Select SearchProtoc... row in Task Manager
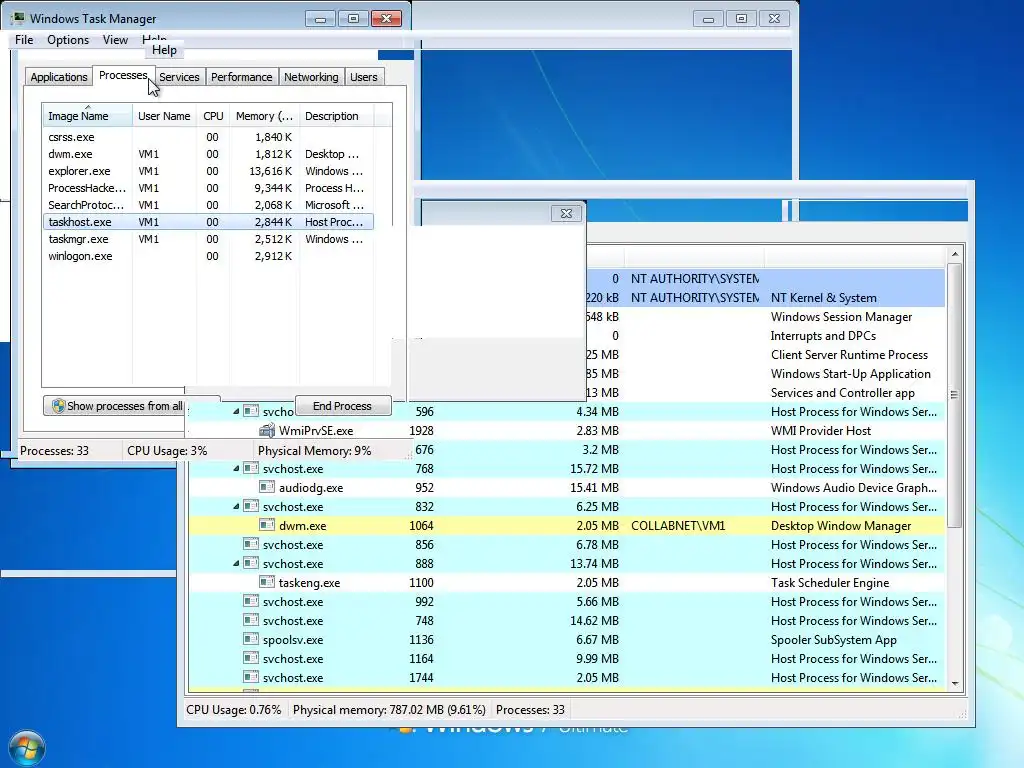This screenshot has width=1024, height=768. [208, 205]
